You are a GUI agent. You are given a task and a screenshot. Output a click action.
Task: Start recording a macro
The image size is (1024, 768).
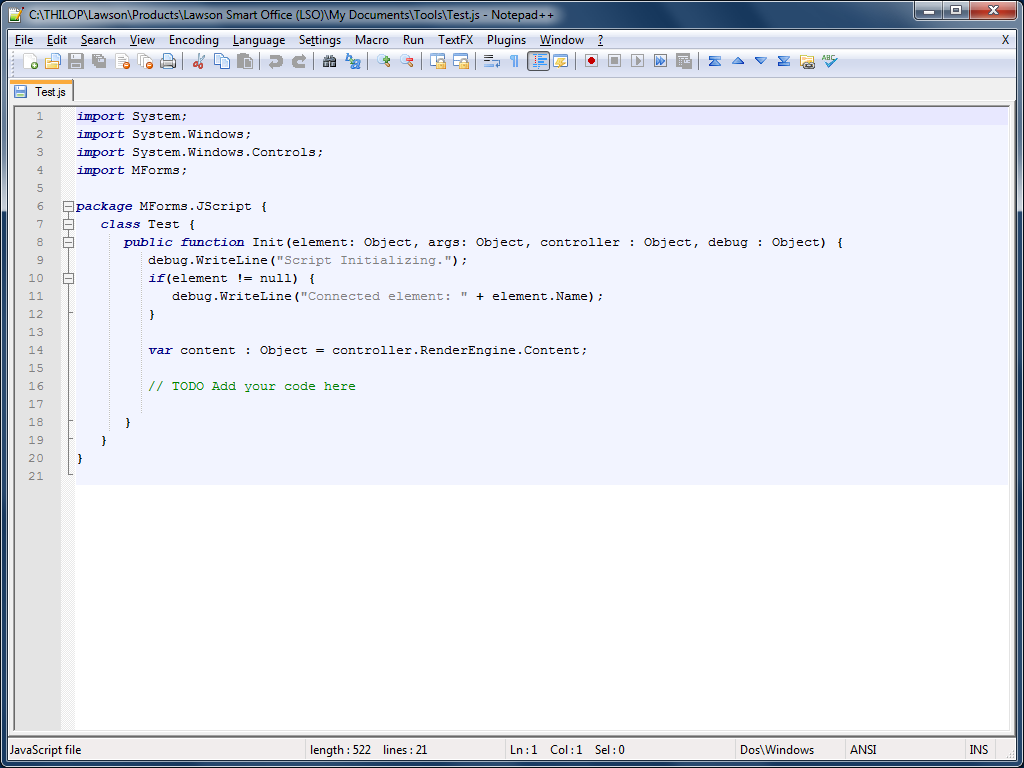591,61
